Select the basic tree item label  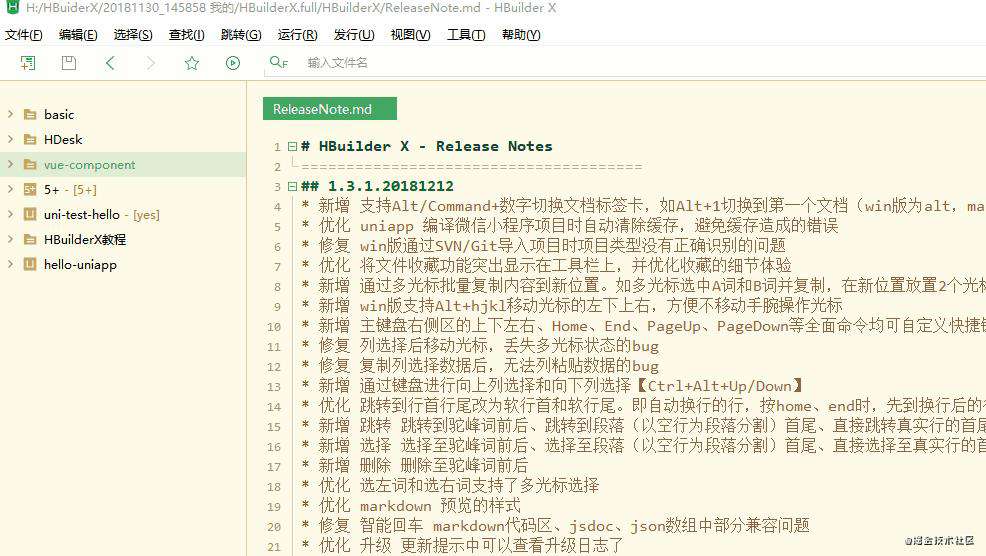pos(59,114)
